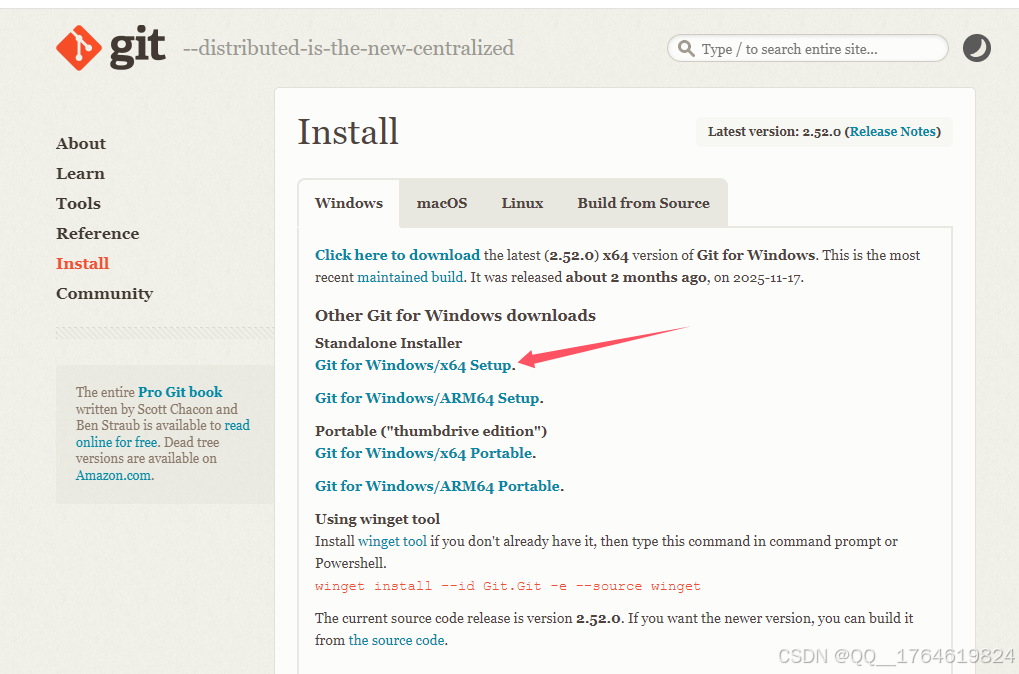1019x674 pixels.
Task: Open the Reference page
Action: 97,233
